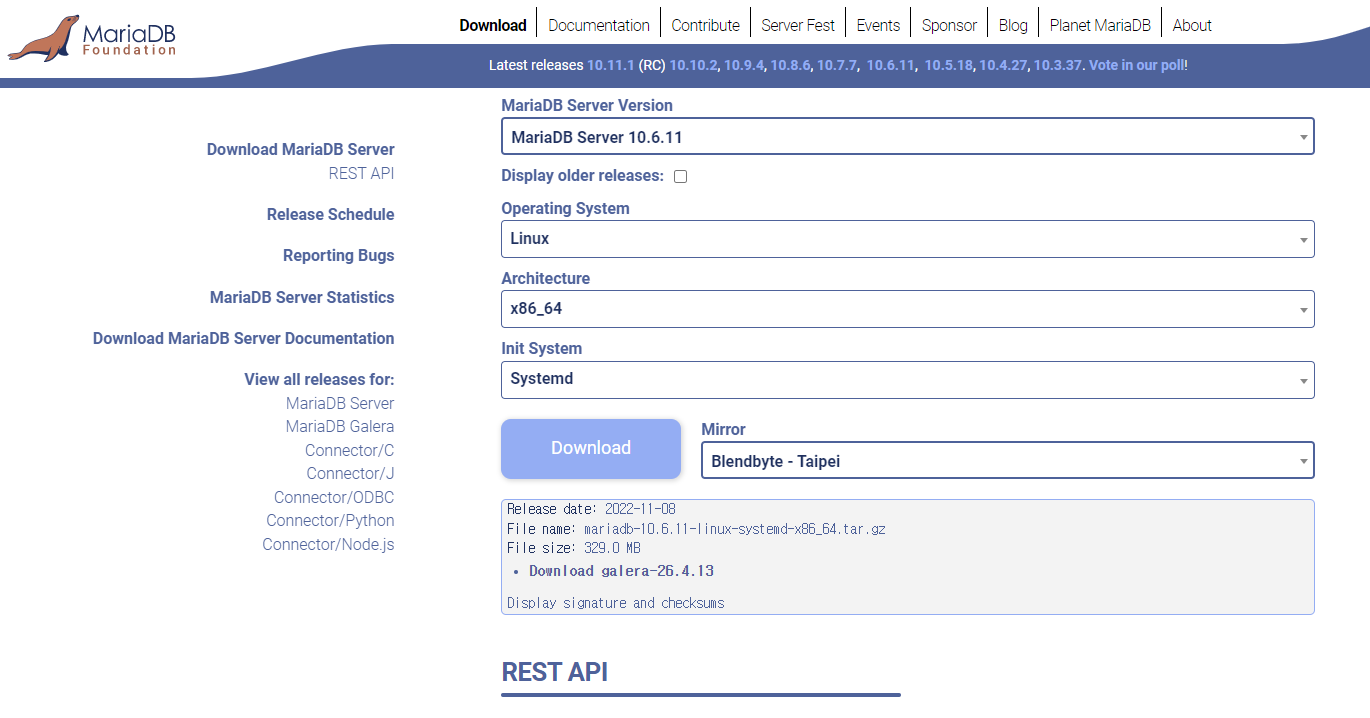Open the Download menu item
The image size is (1370, 718).
493,25
